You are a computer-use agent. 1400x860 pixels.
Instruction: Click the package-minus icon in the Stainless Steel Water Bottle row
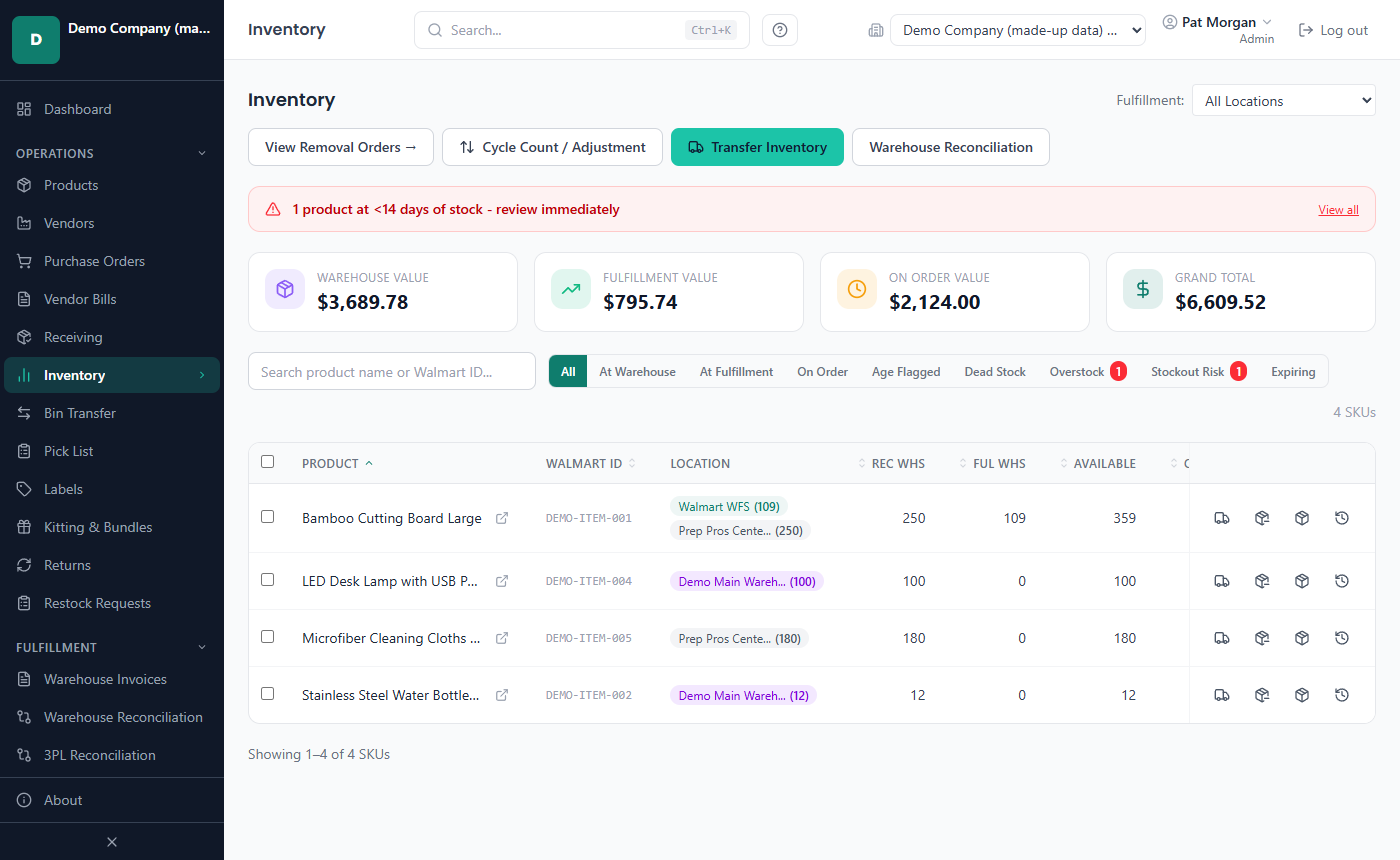(1262, 695)
